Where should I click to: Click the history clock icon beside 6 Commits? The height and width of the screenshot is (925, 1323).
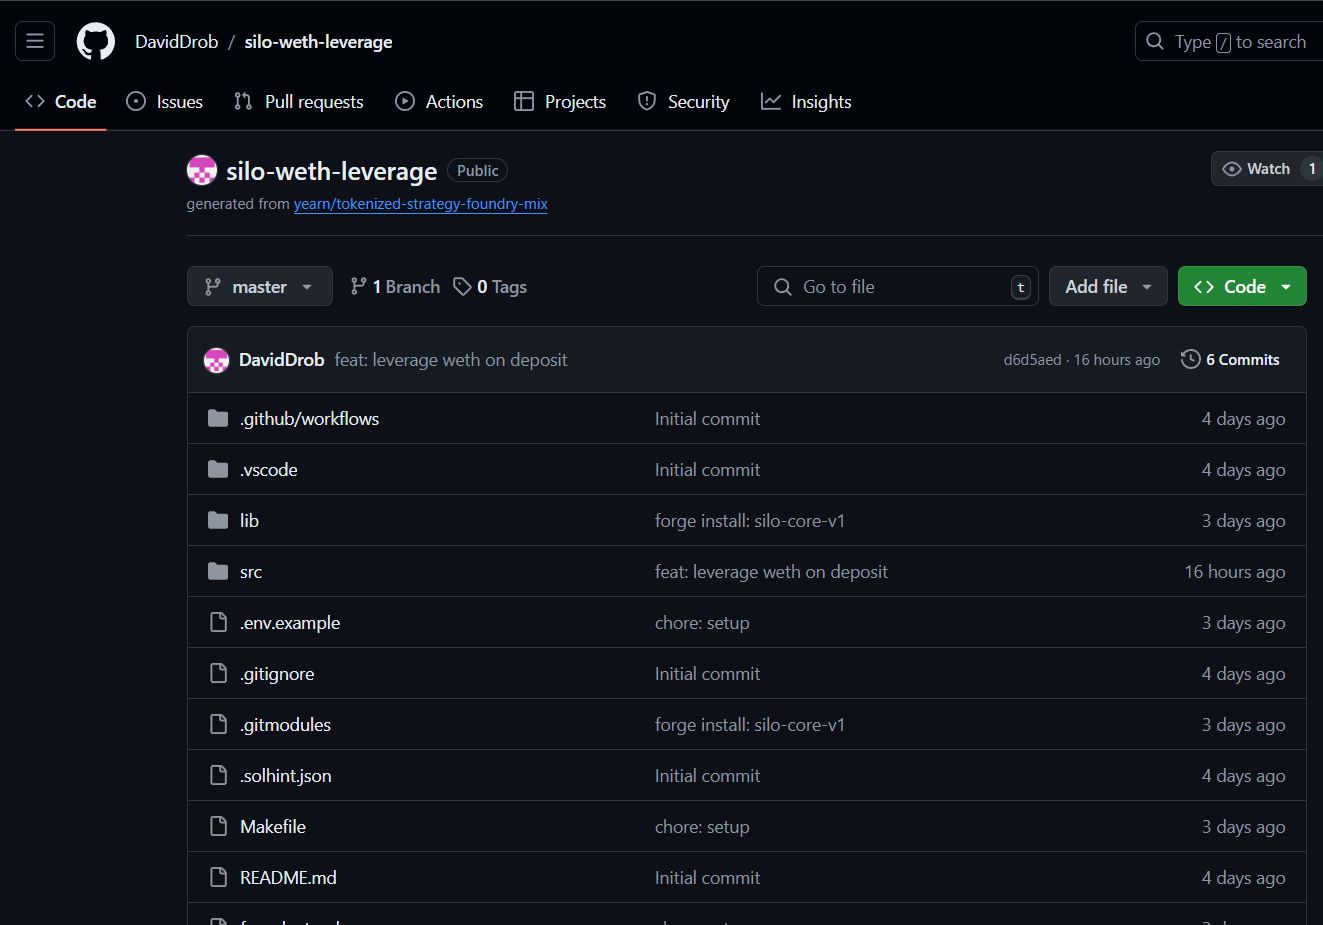click(x=1190, y=359)
